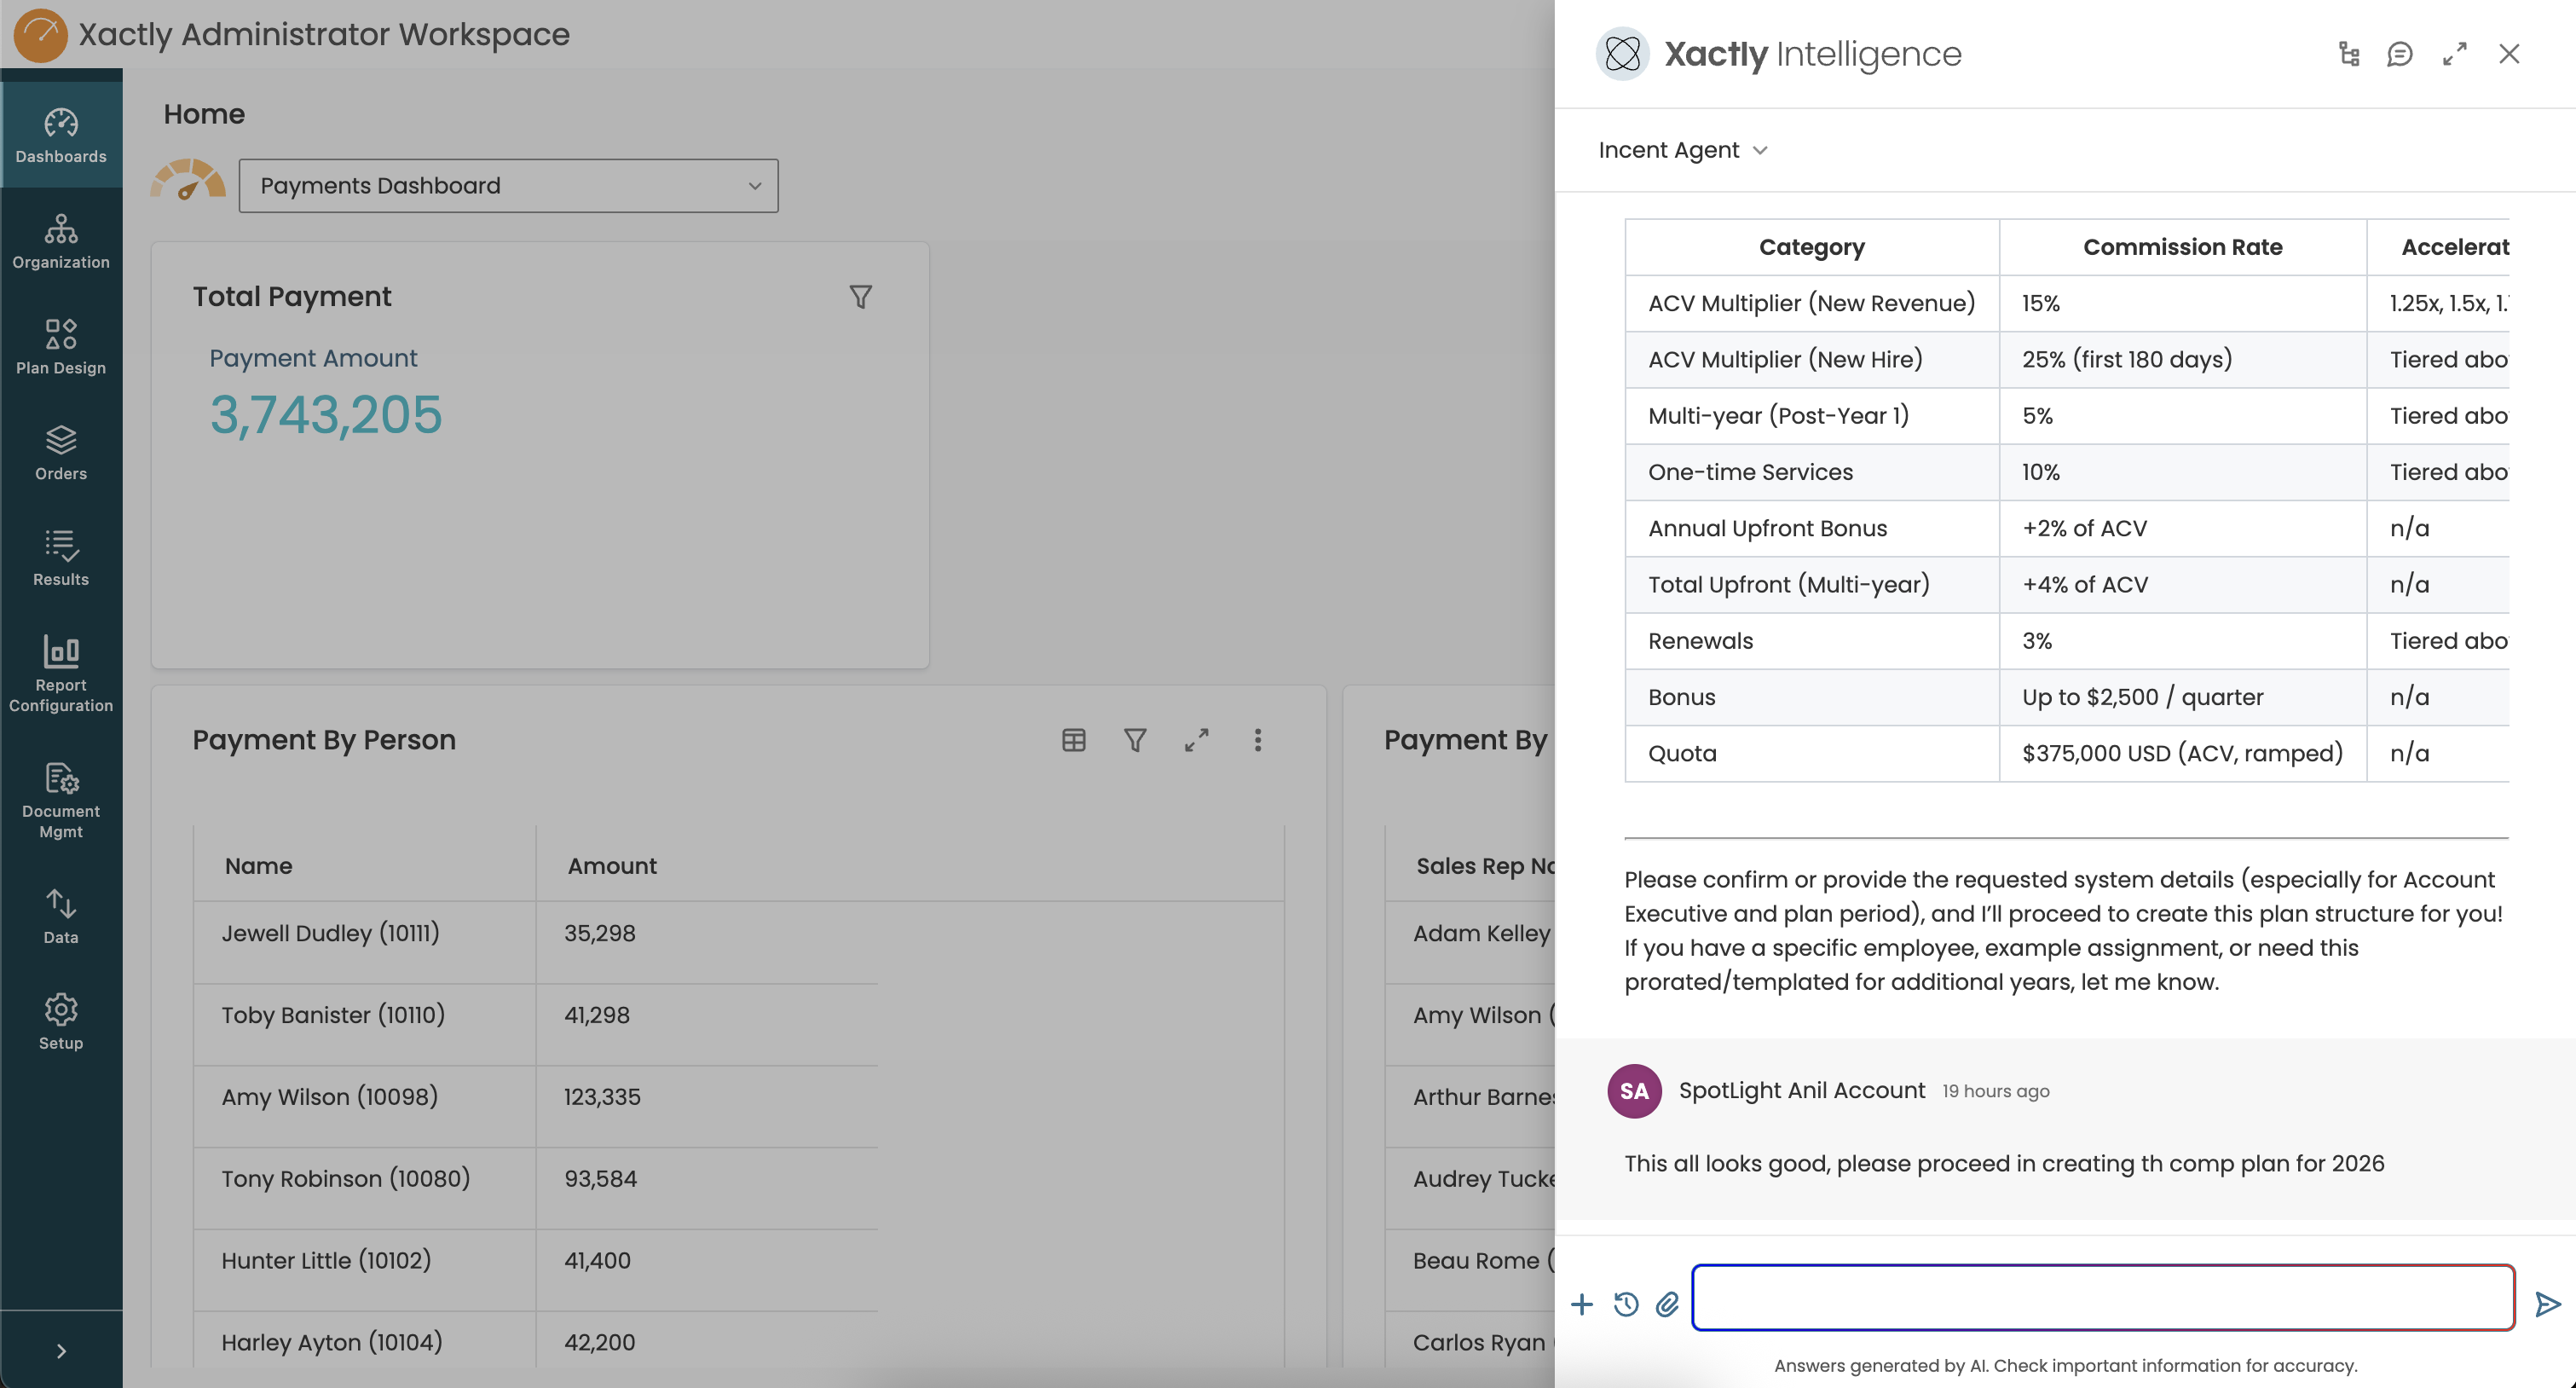Expand the Incent Agent selector
Screen dimensions: 2576x1388
(1683, 150)
